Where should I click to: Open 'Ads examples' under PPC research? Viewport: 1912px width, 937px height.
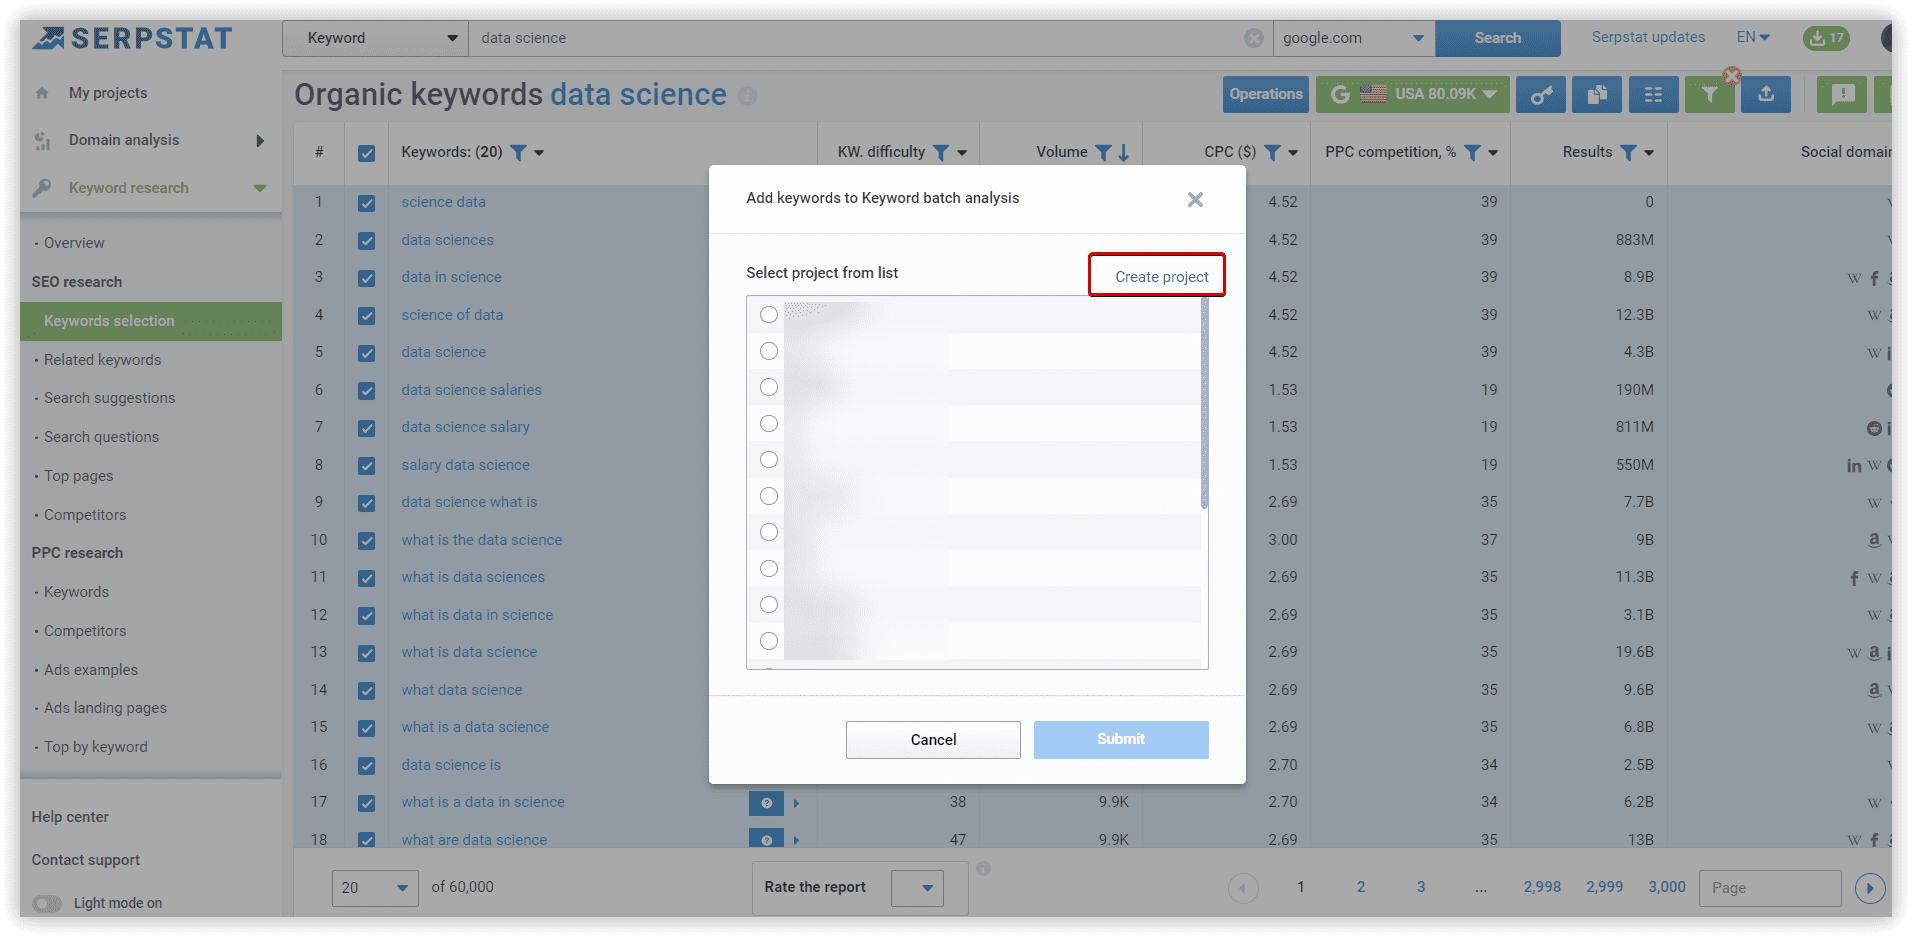click(x=90, y=669)
